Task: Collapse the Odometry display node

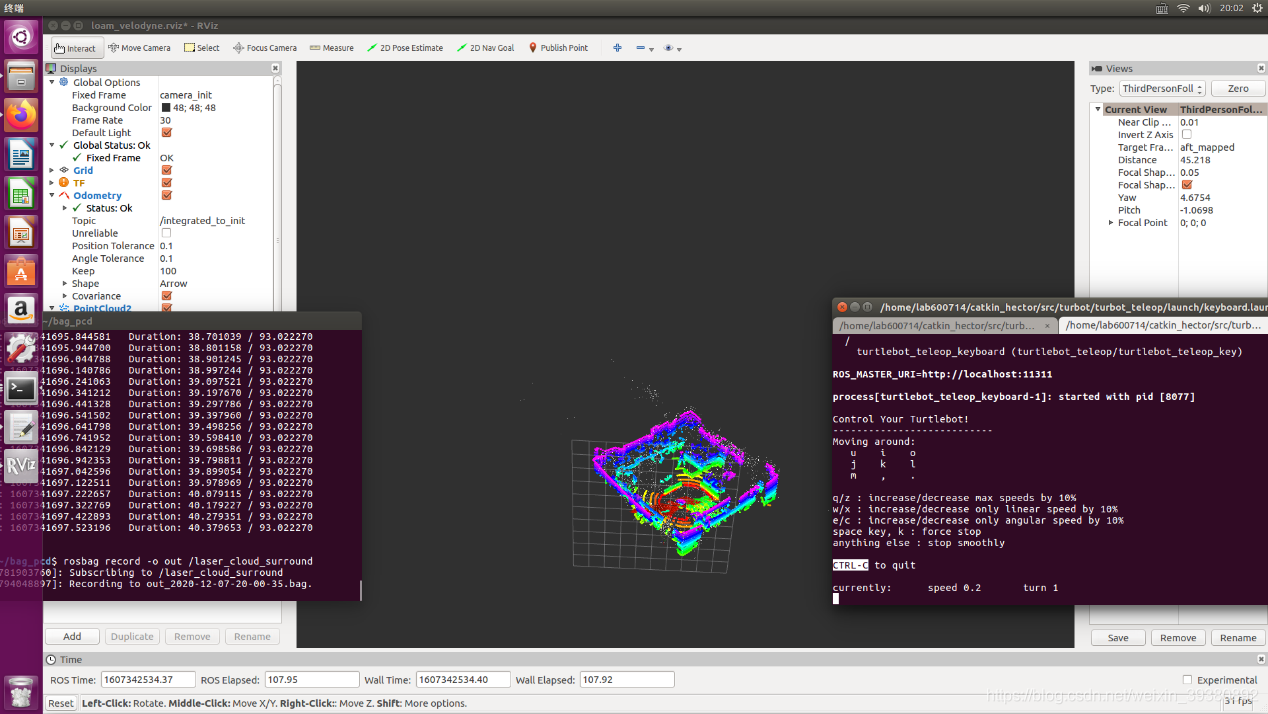Action: click(x=52, y=196)
